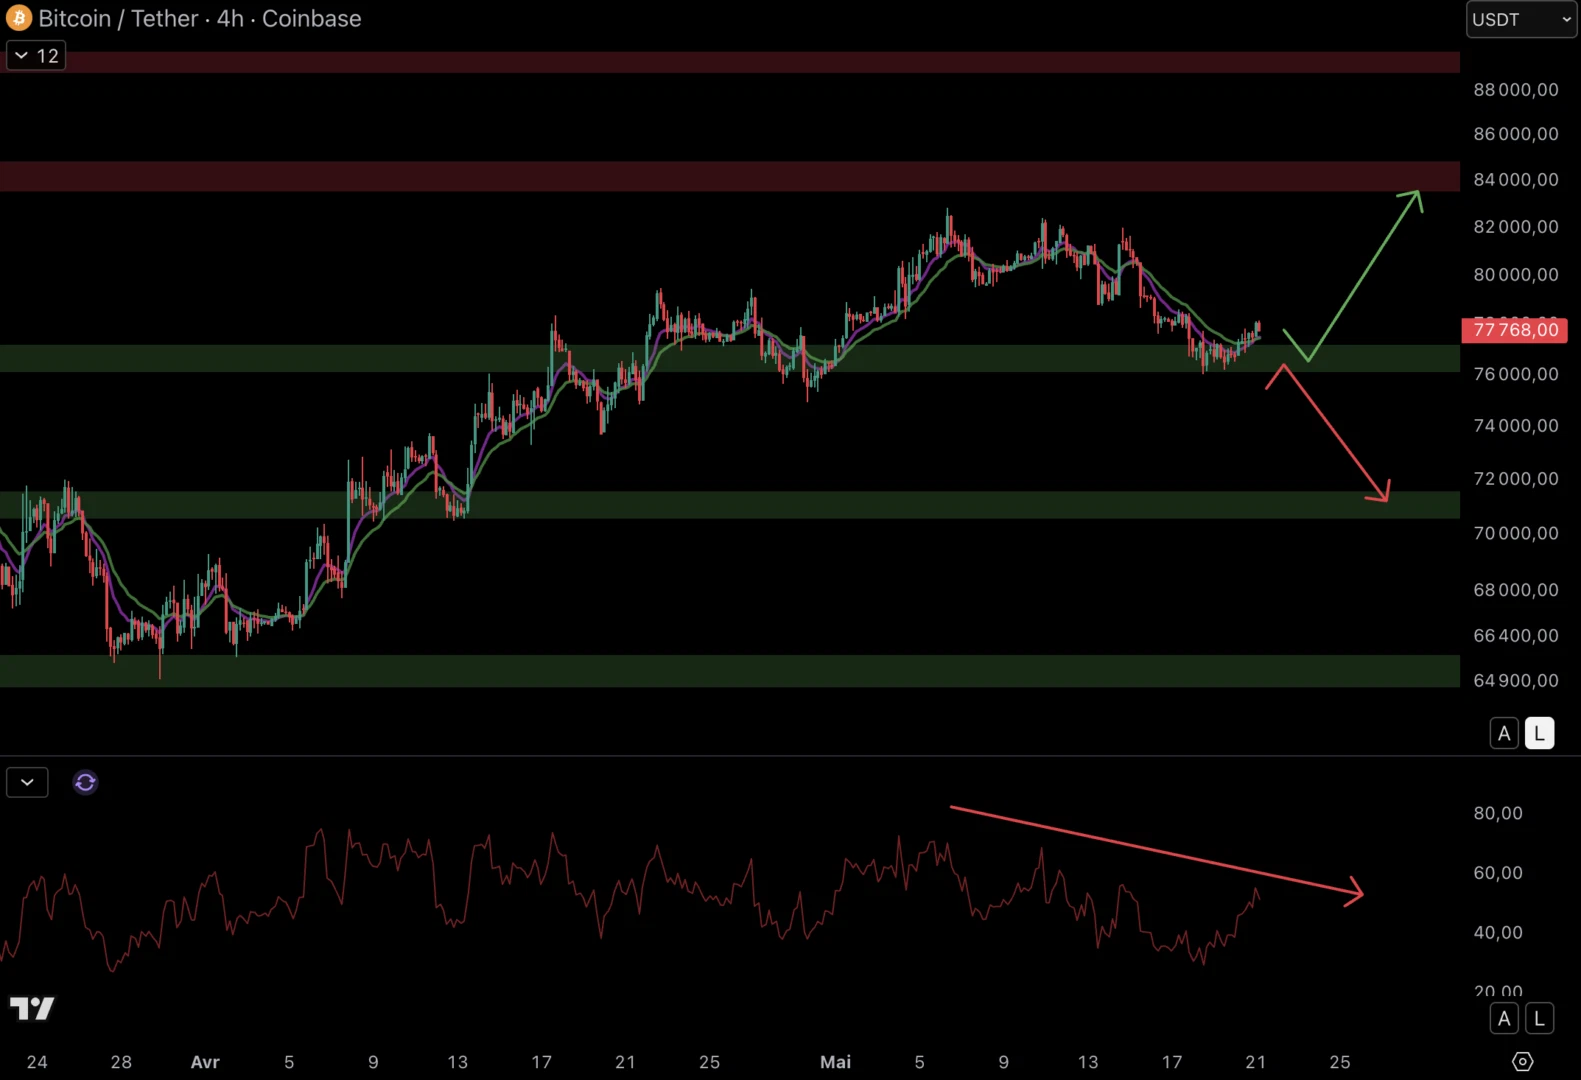Select the red downward arrow on price chart
1581x1080 pixels.
pyautogui.click(x=1335, y=432)
